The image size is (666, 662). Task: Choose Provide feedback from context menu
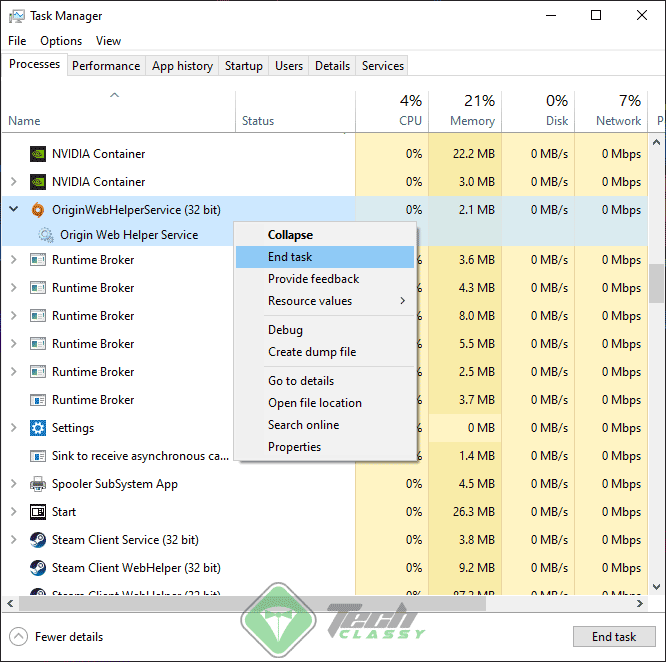coord(325,279)
